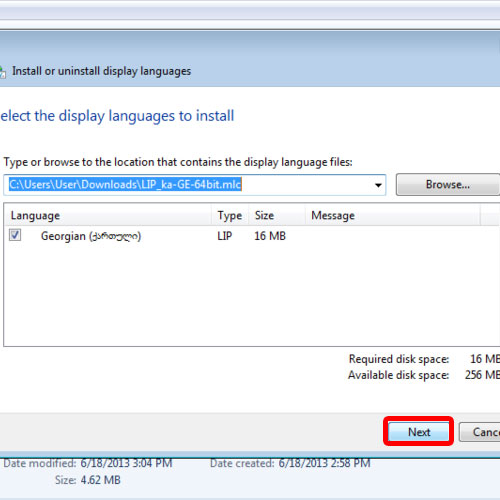Click the Browse... button
This screenshot has width=500, height=500.
tap(448, 184)
